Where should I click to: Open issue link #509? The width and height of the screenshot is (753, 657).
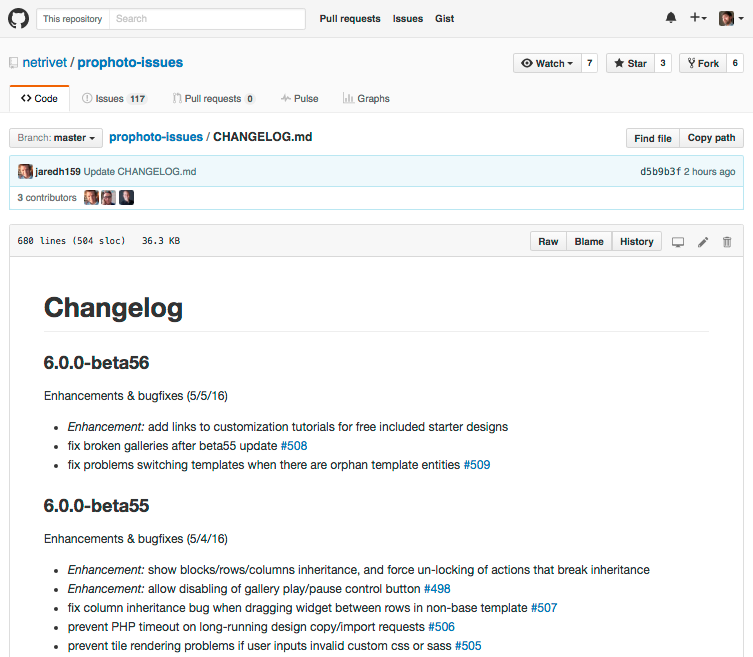point(477,465)
